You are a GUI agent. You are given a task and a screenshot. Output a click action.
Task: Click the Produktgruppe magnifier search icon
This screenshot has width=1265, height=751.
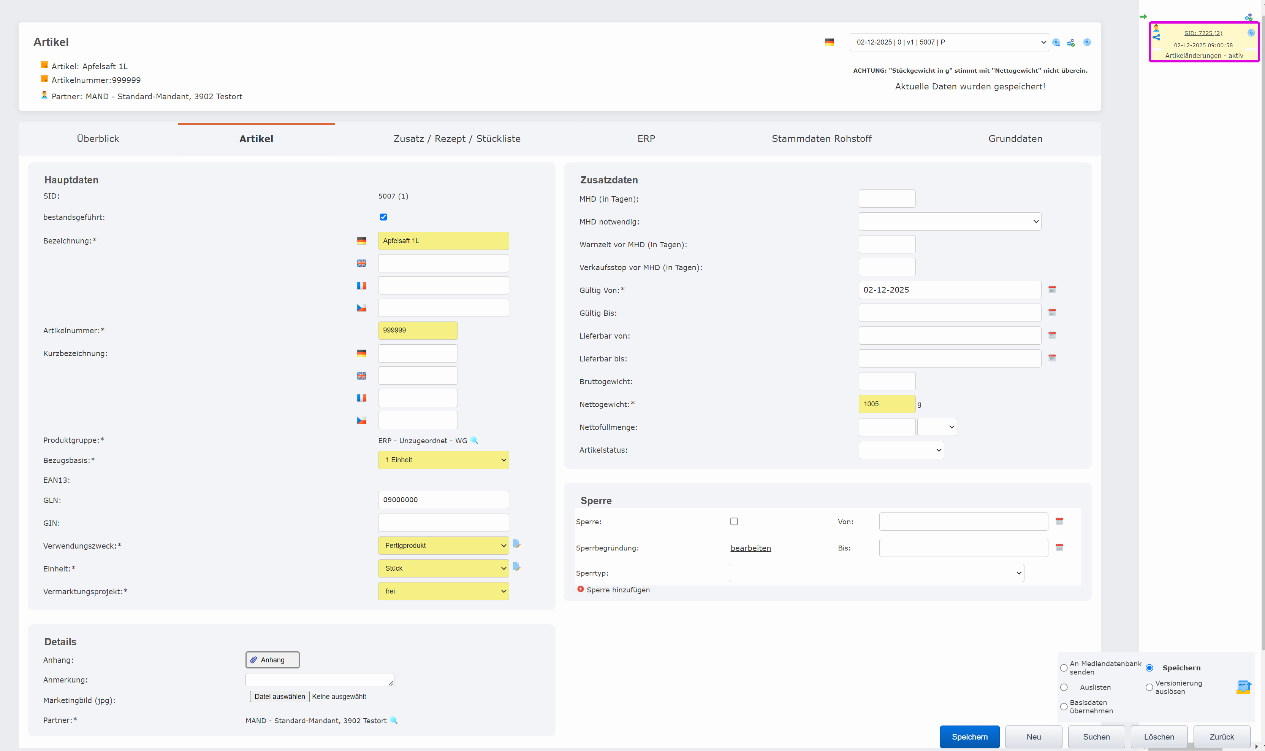475,440
